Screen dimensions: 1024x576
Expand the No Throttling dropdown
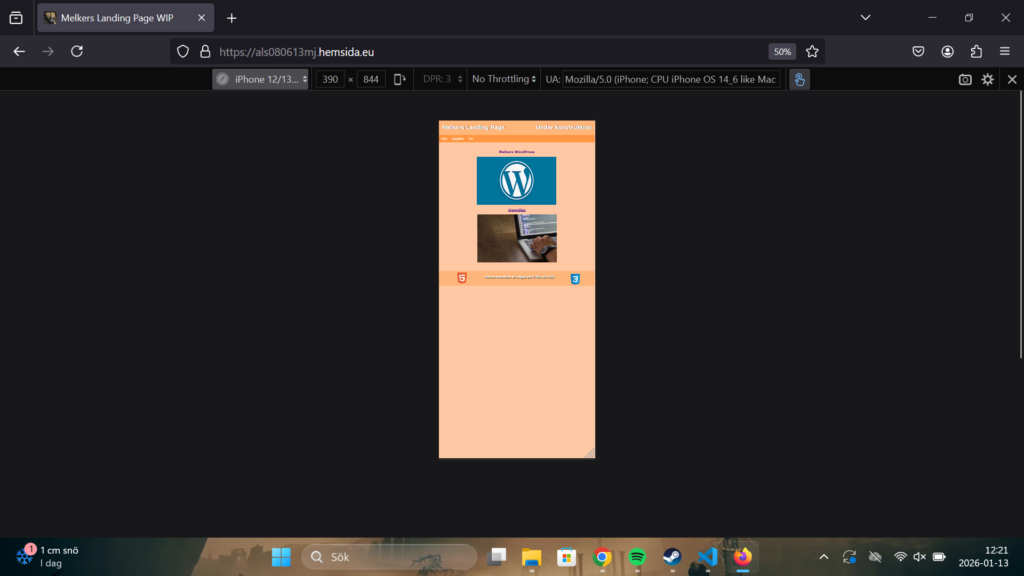(504, 79)
